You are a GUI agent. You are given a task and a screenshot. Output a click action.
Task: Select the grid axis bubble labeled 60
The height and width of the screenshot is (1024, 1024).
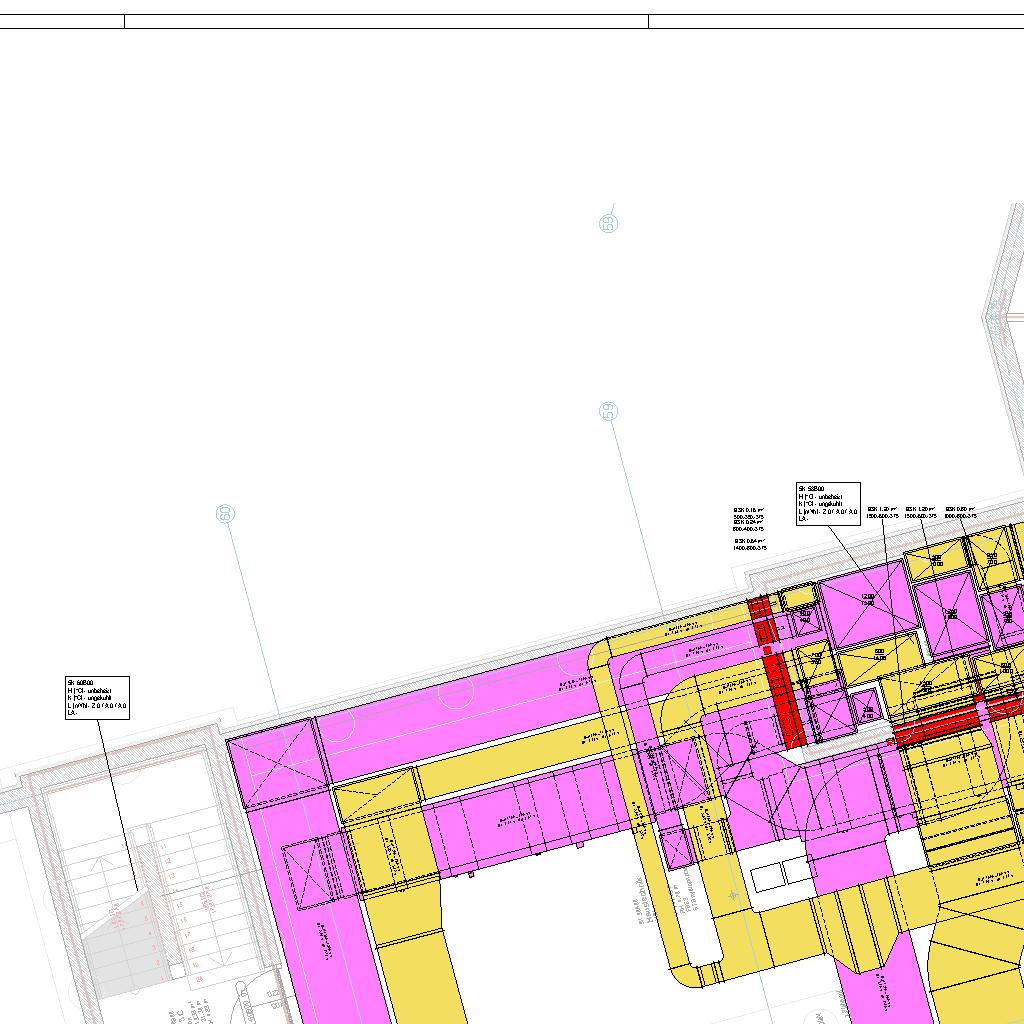pyautogui.click(x=225, y=514)
